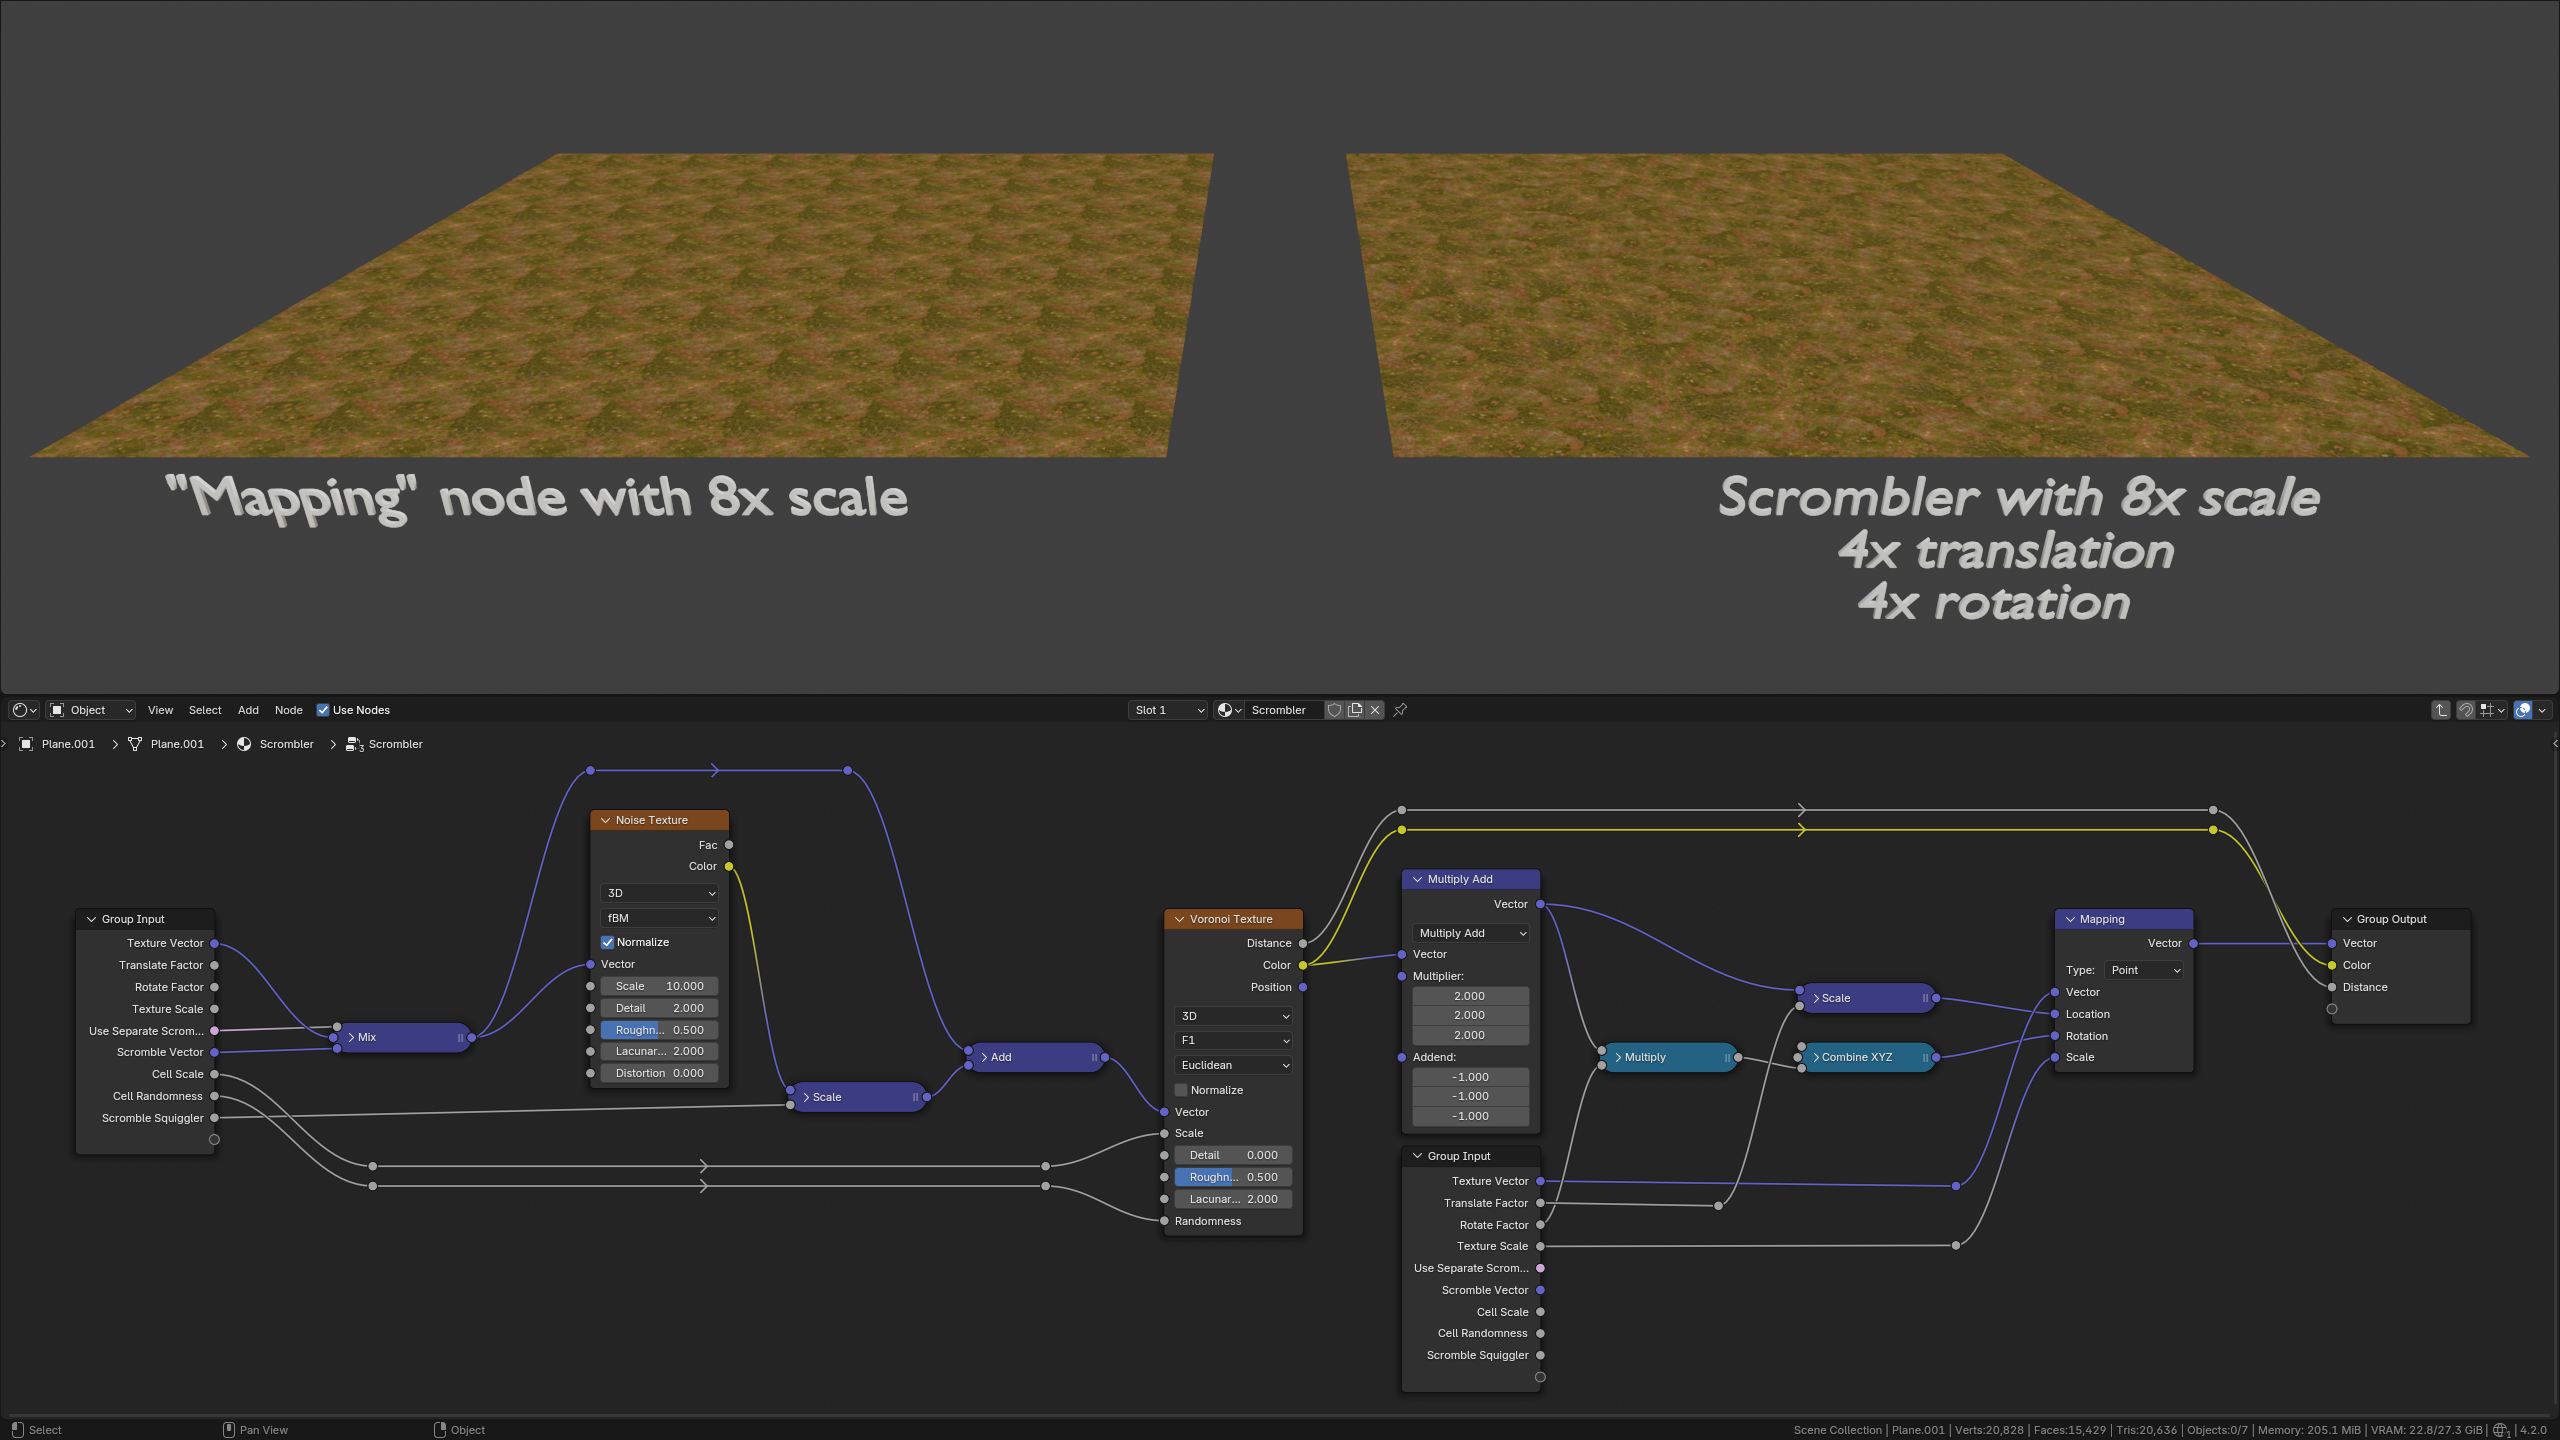Open the material browse icon dropdown

tap(1229, 710)
